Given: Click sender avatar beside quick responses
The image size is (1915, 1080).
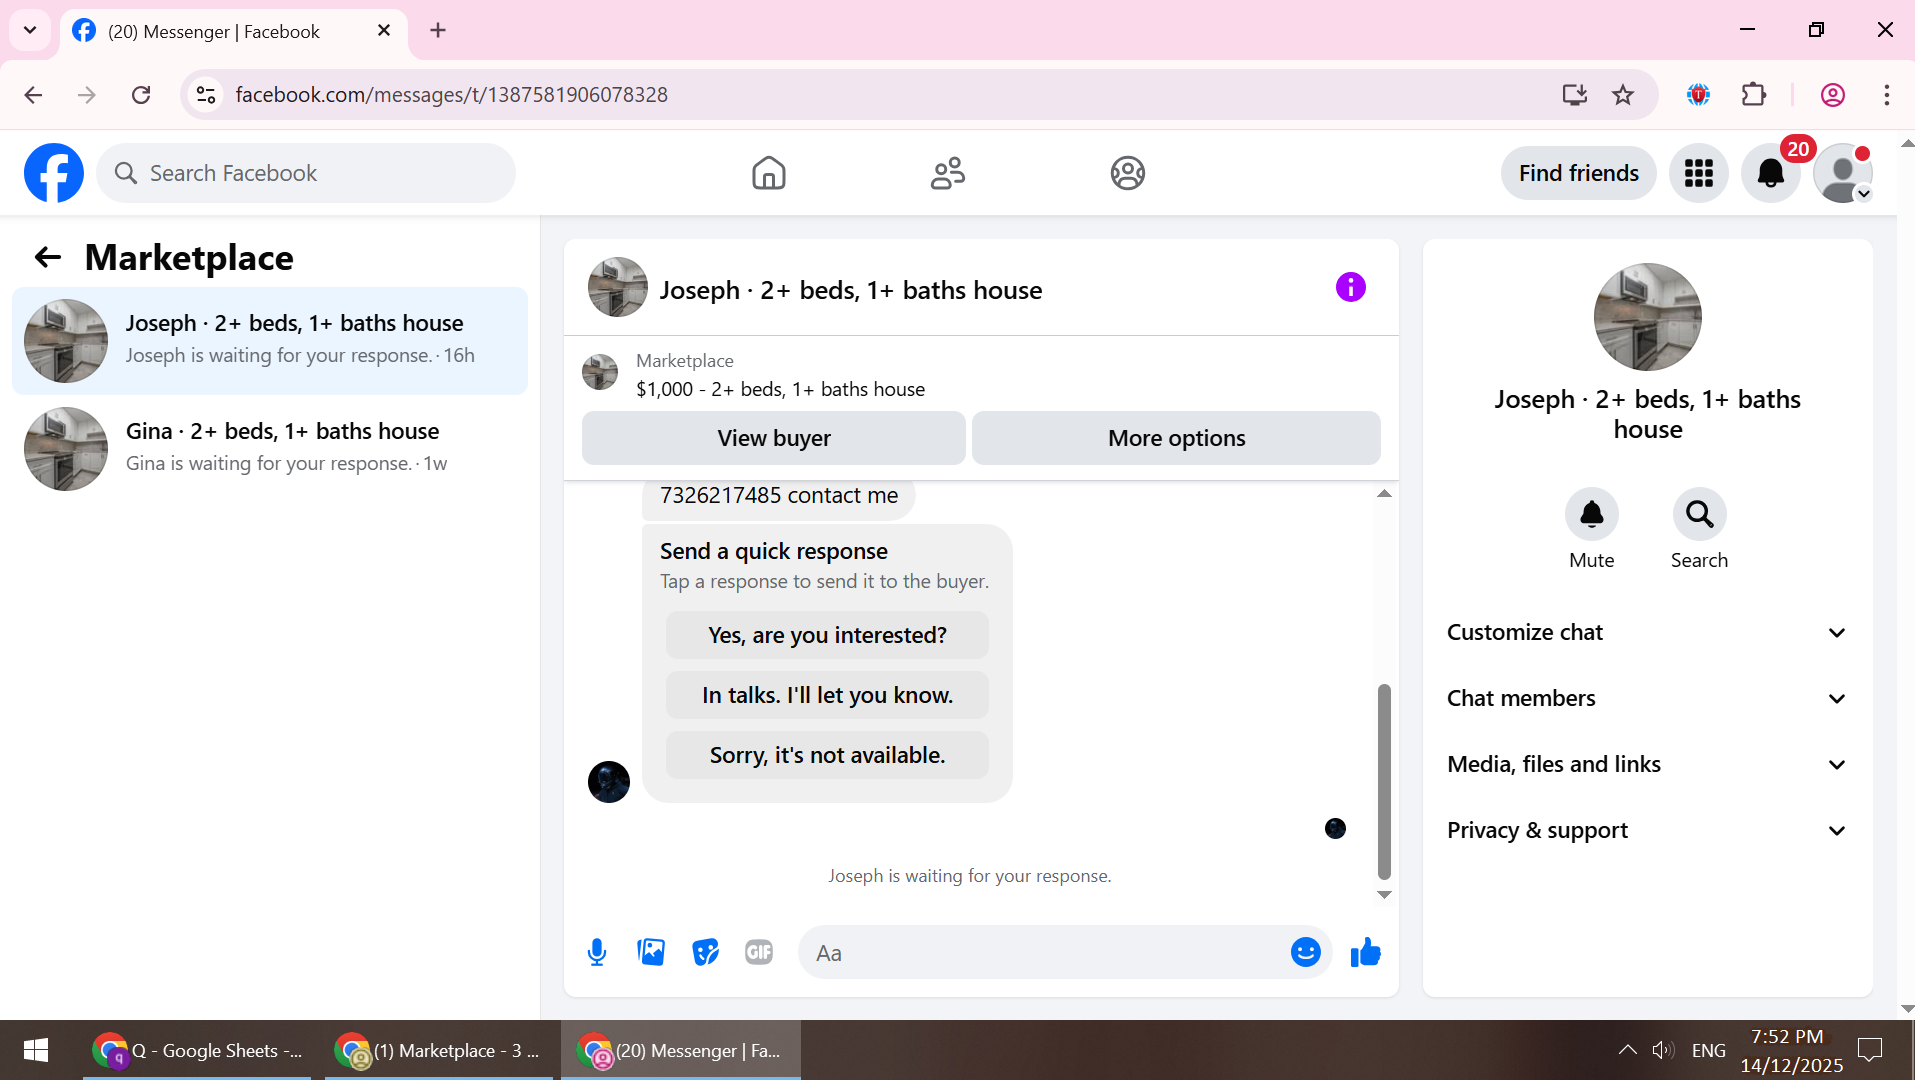Looking at the screenshot, I should click(x=608, y=782).
